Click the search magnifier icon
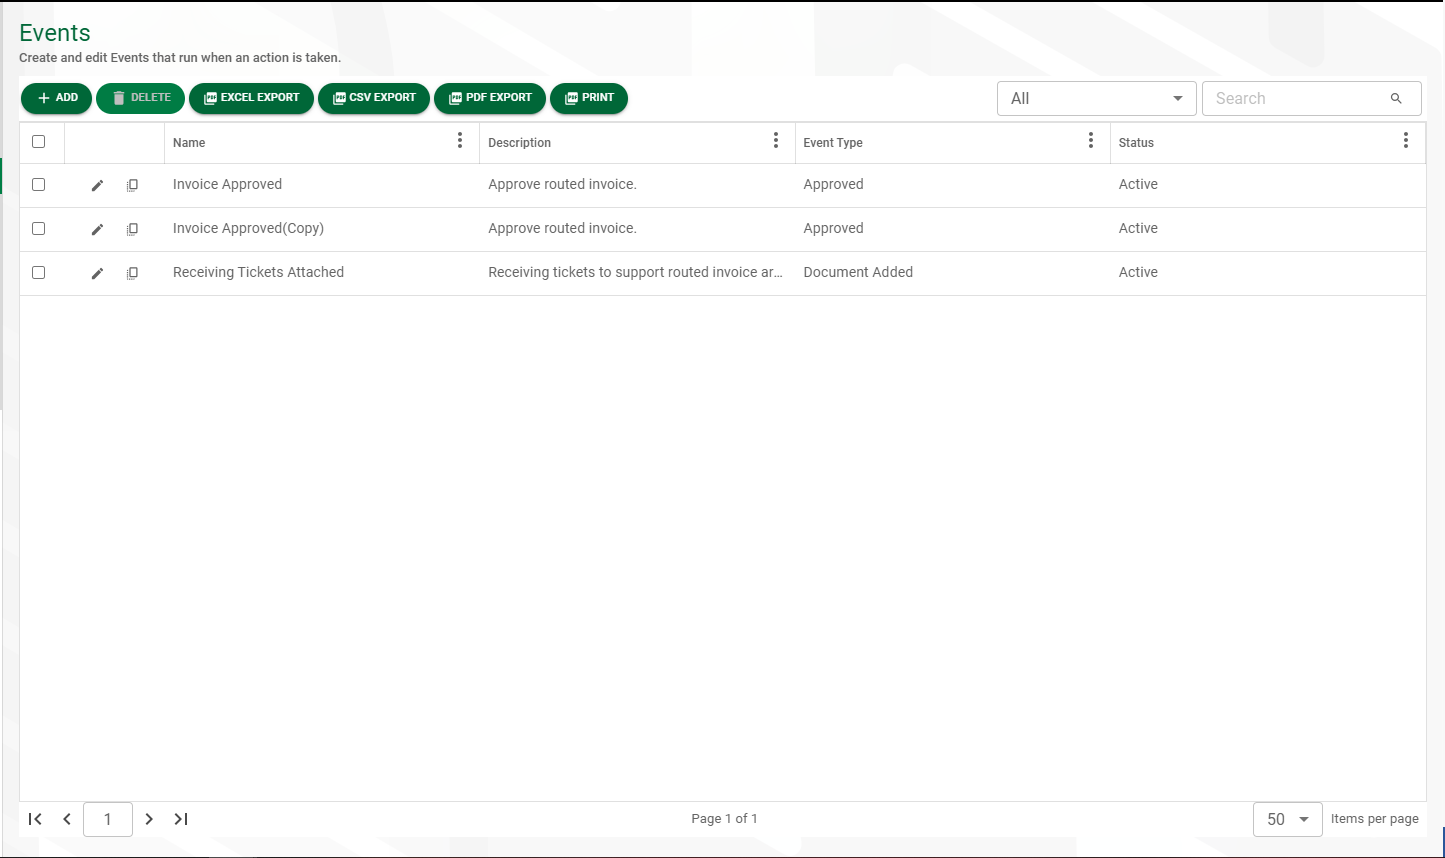This screenshot has height=858, width=1445. point(1396,98)
